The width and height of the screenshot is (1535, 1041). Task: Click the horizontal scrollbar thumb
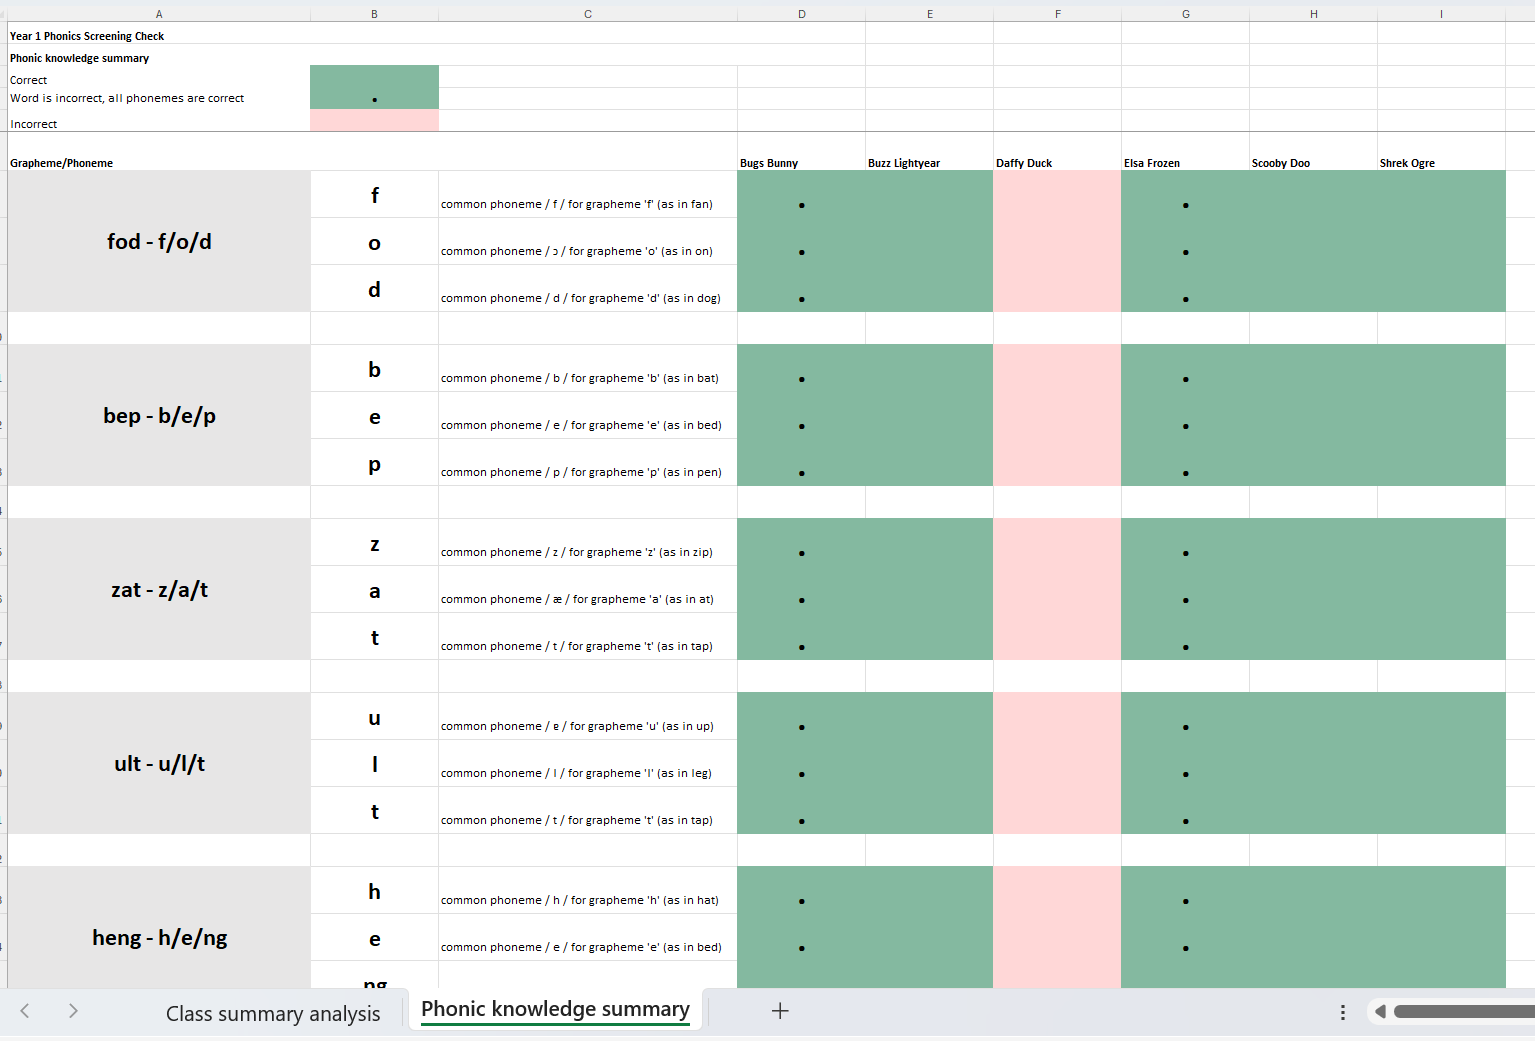1464,1012
